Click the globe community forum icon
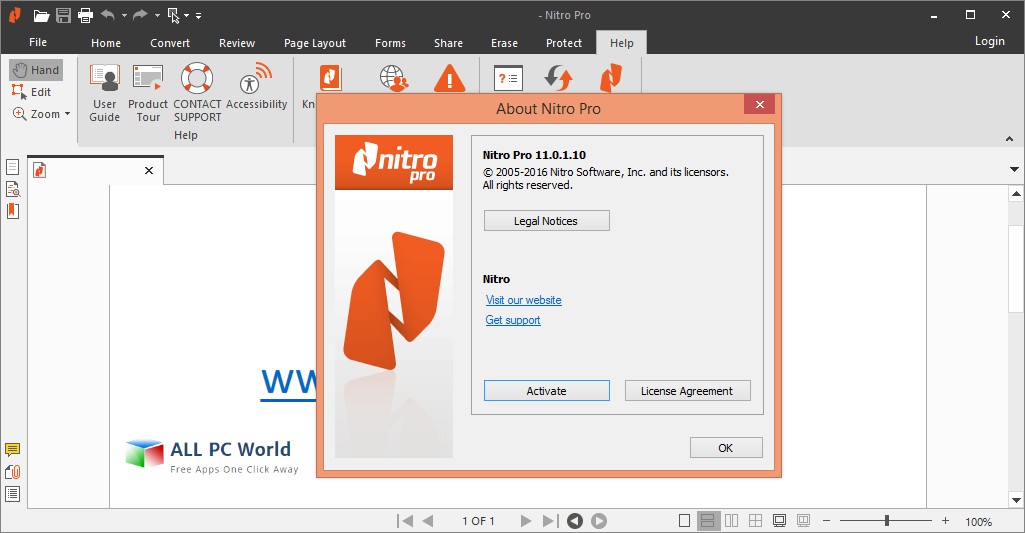 (394, 78)
